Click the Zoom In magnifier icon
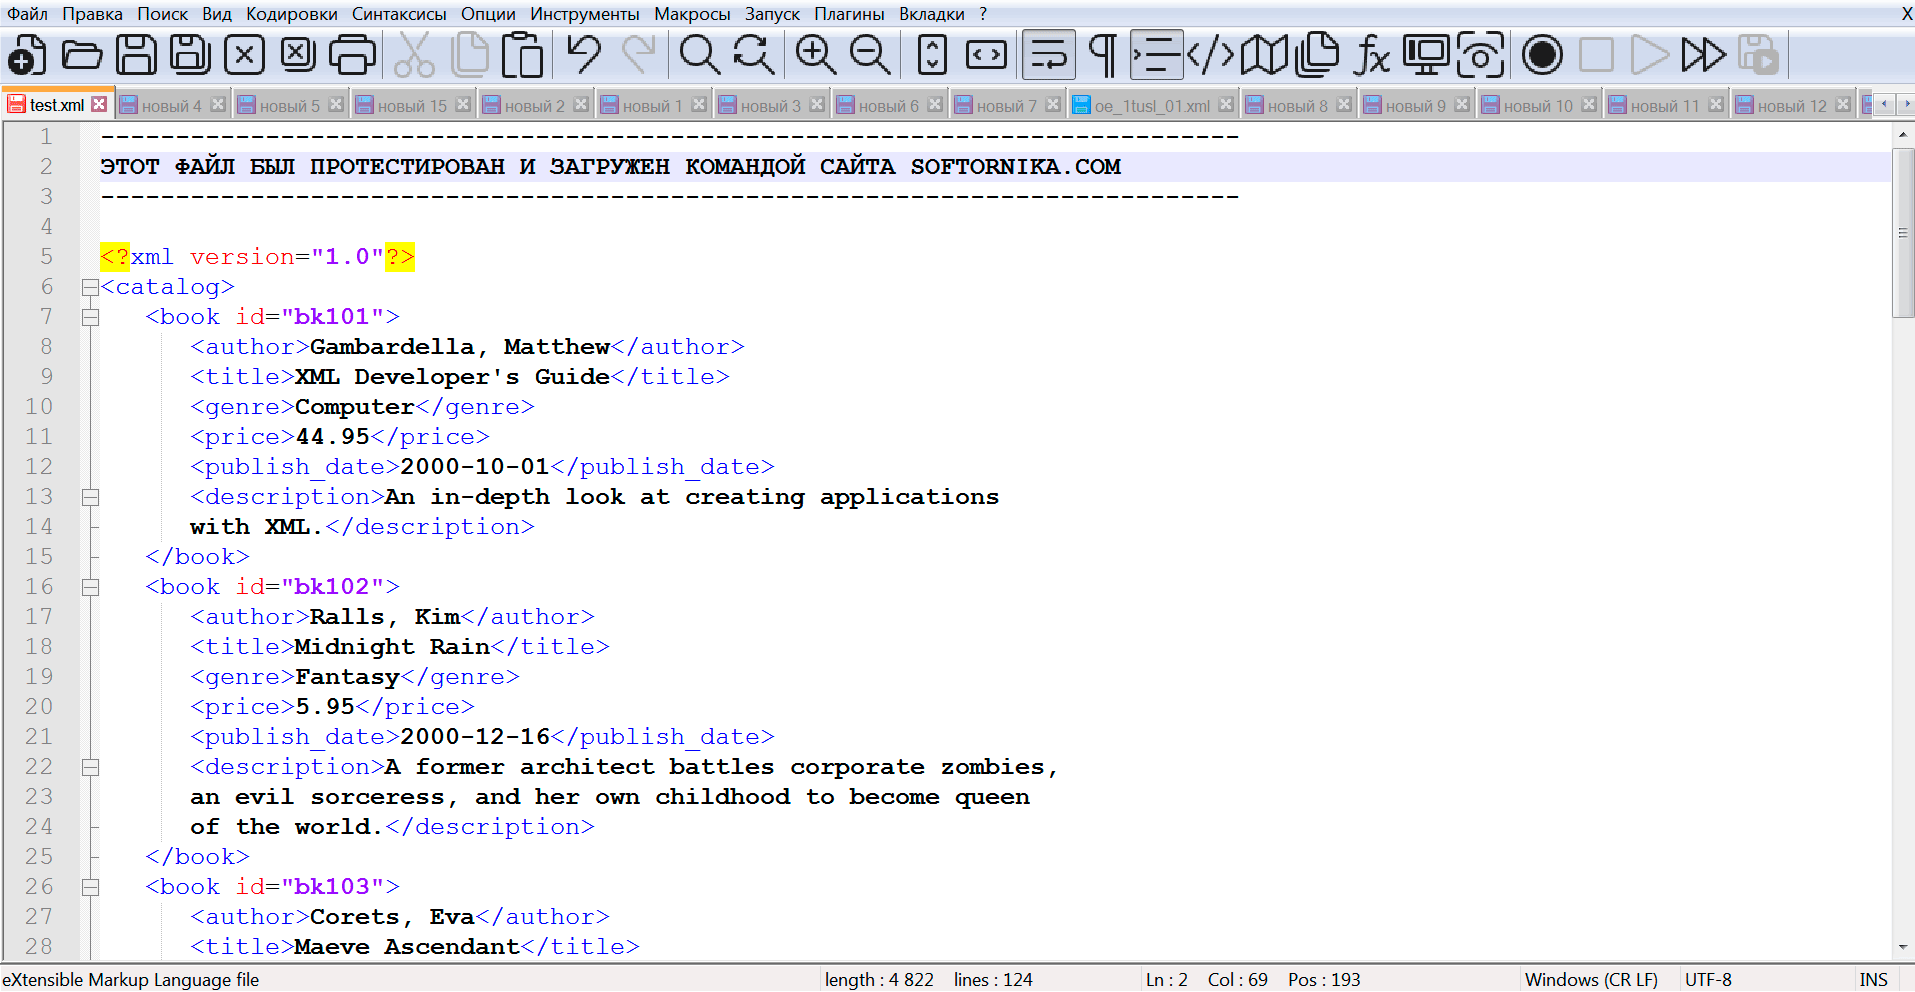This screenshot has width=1915, height=992. tap(816, 55)
